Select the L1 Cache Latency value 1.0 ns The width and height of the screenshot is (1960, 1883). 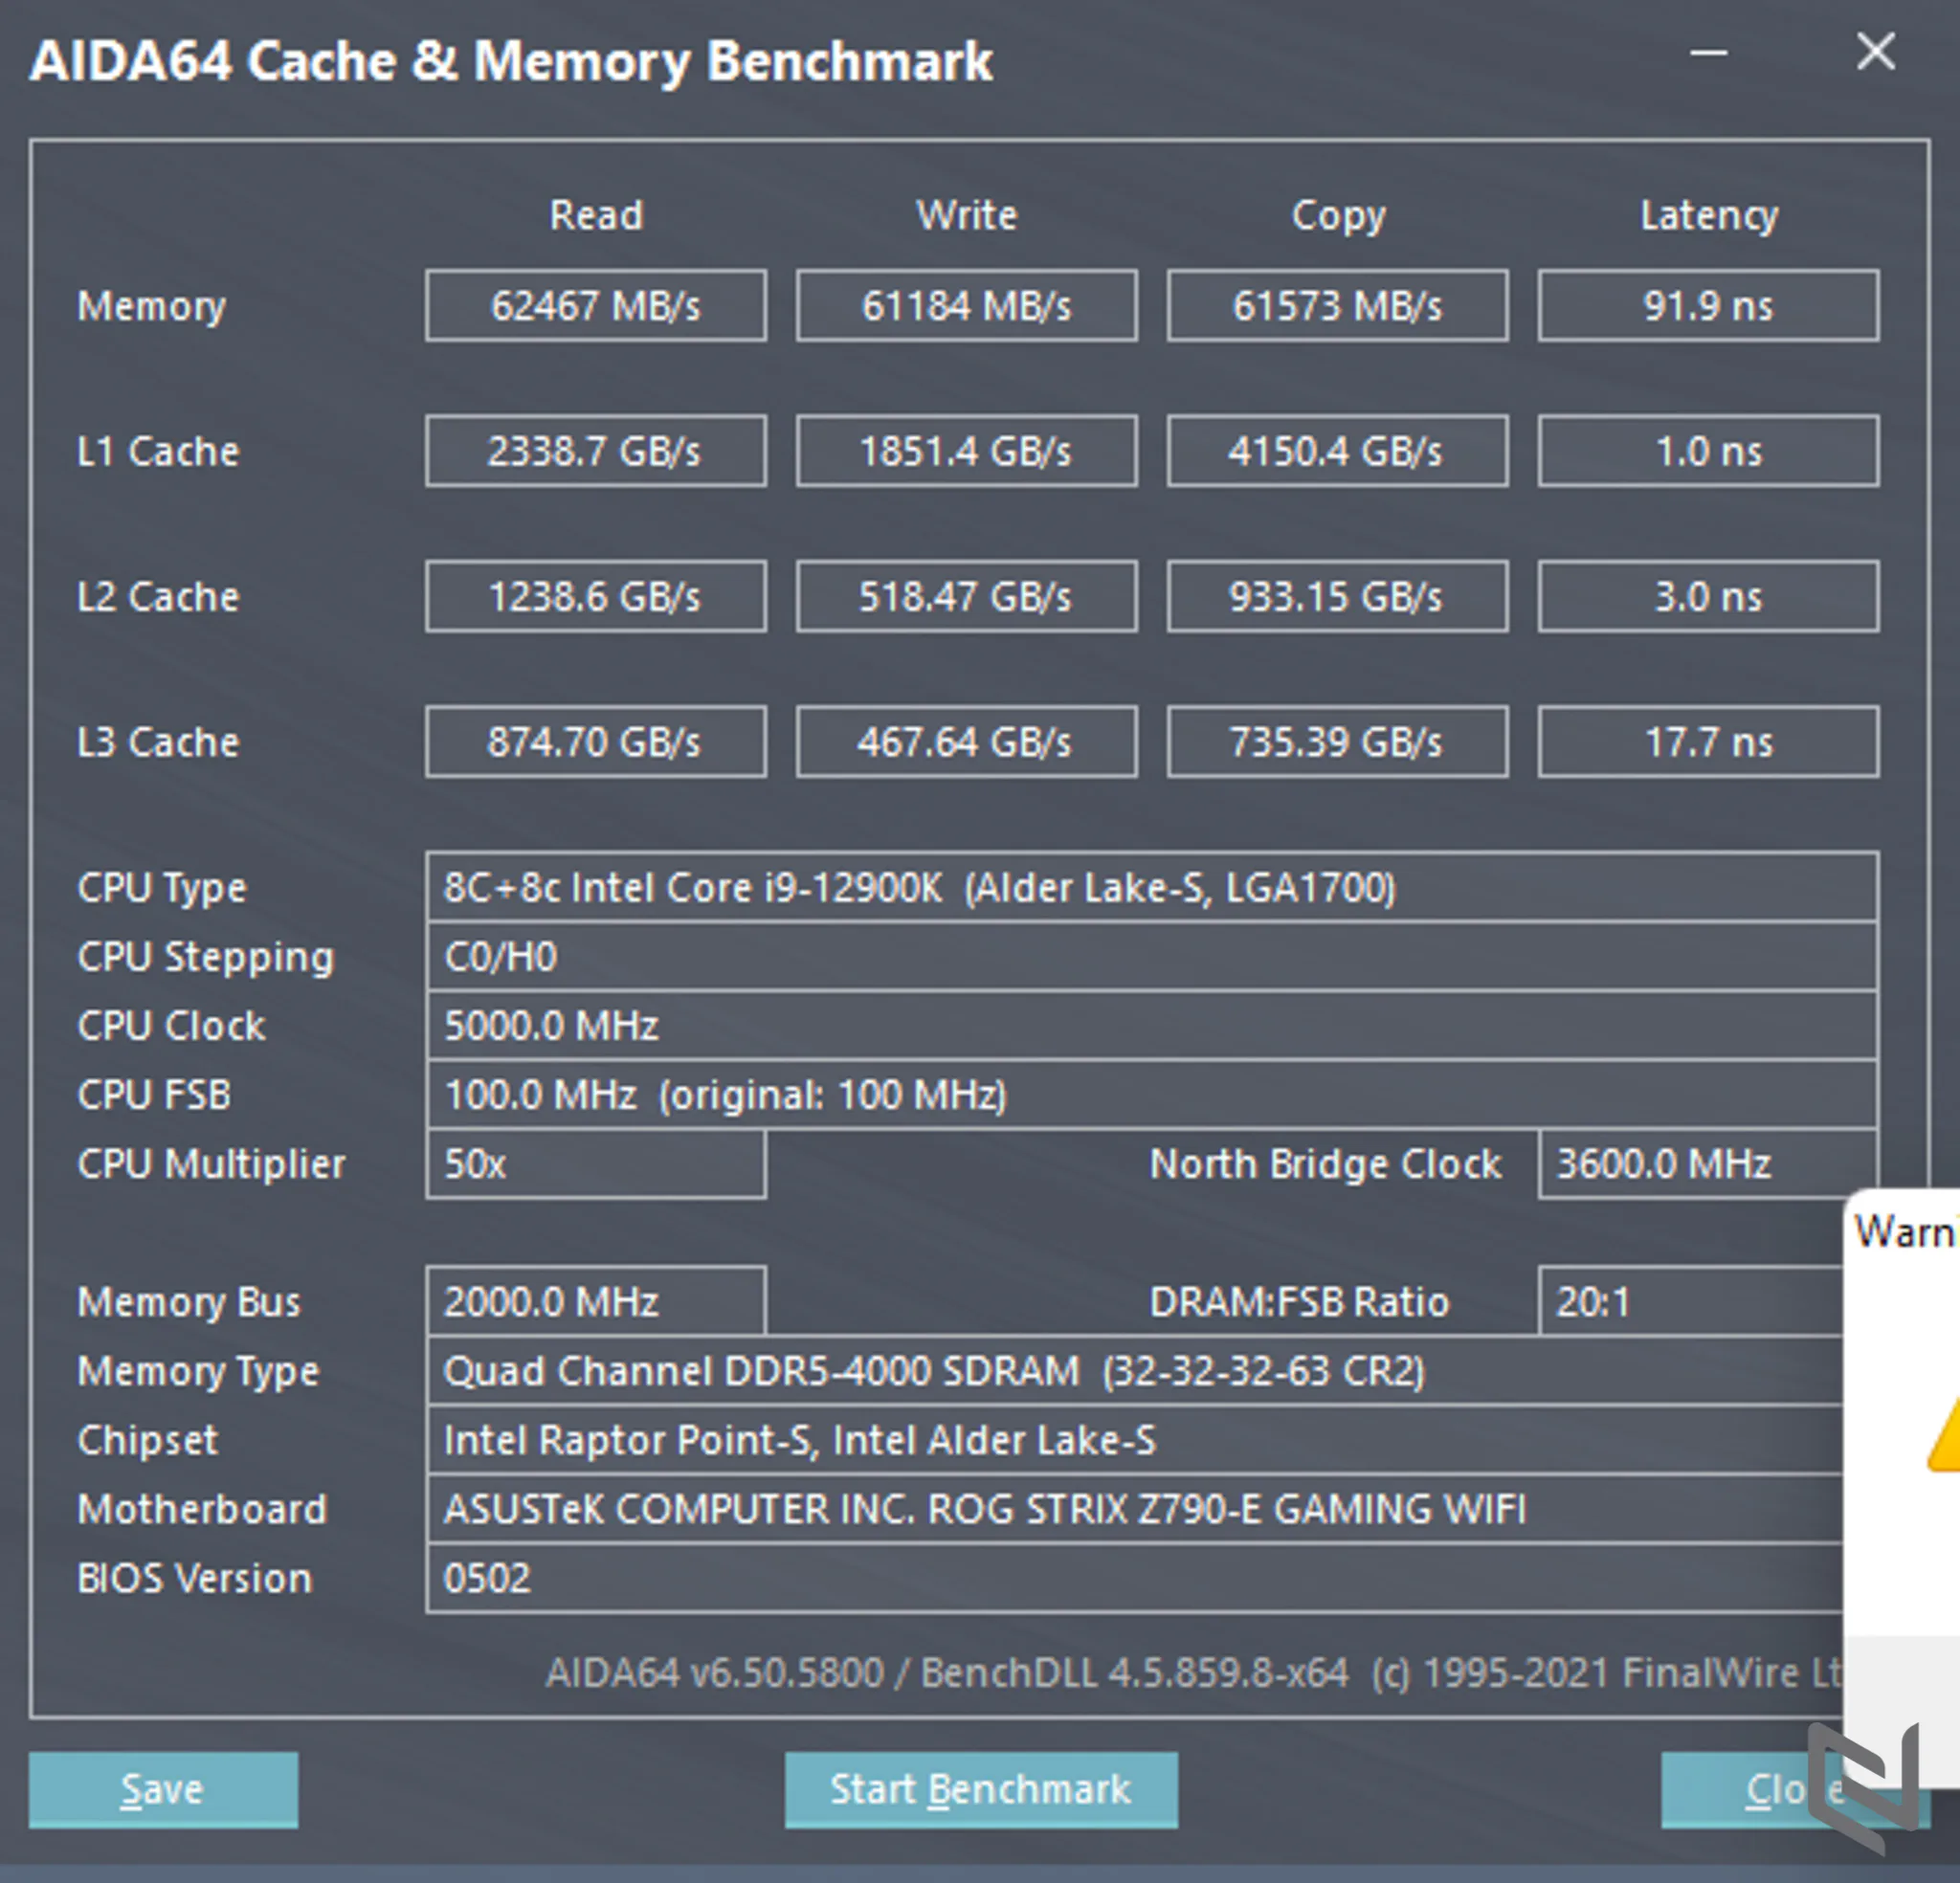[1708, 451]
